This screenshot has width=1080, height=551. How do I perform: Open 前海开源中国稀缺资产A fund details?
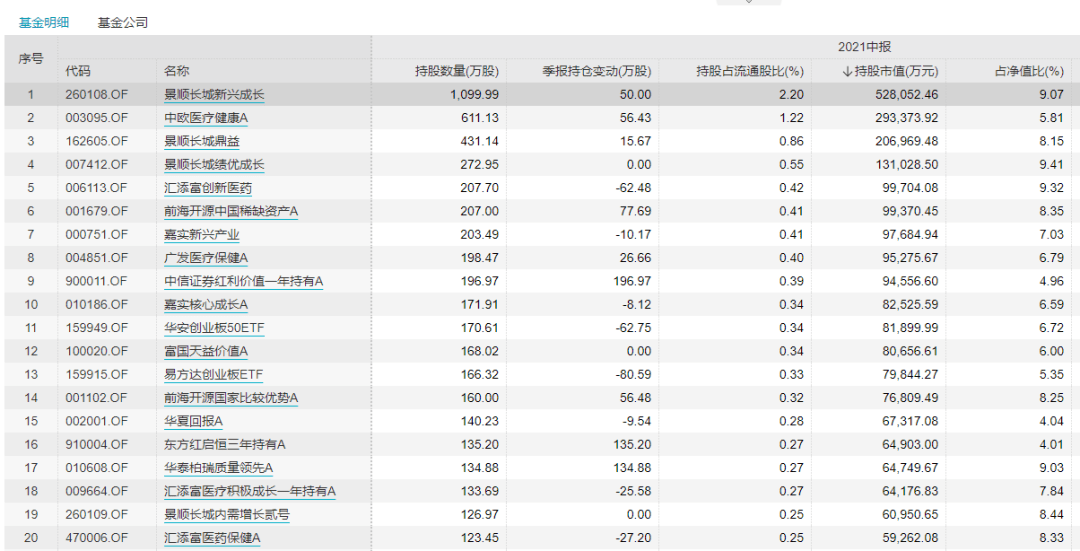click(231, 211)
